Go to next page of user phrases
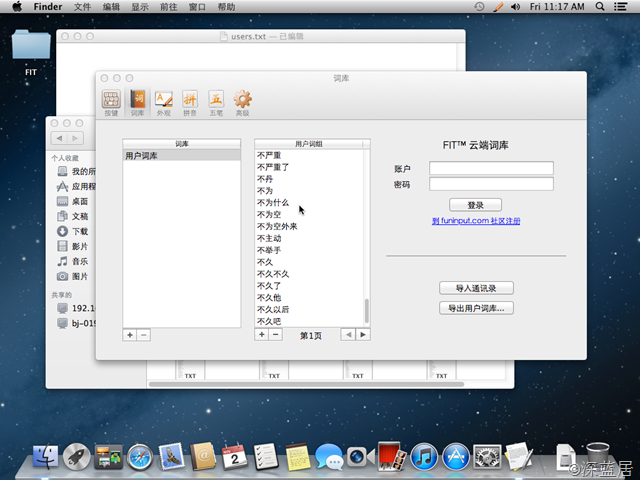The width and height of the screenshot is (640, 480). point(363,335)
